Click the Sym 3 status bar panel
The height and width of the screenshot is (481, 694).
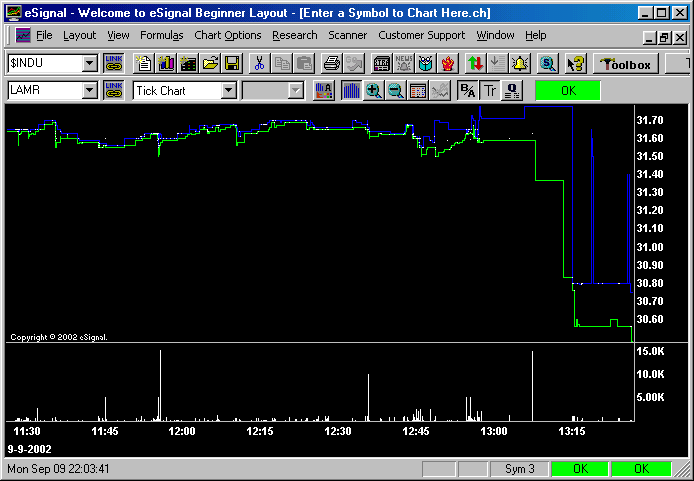[520, 469]
